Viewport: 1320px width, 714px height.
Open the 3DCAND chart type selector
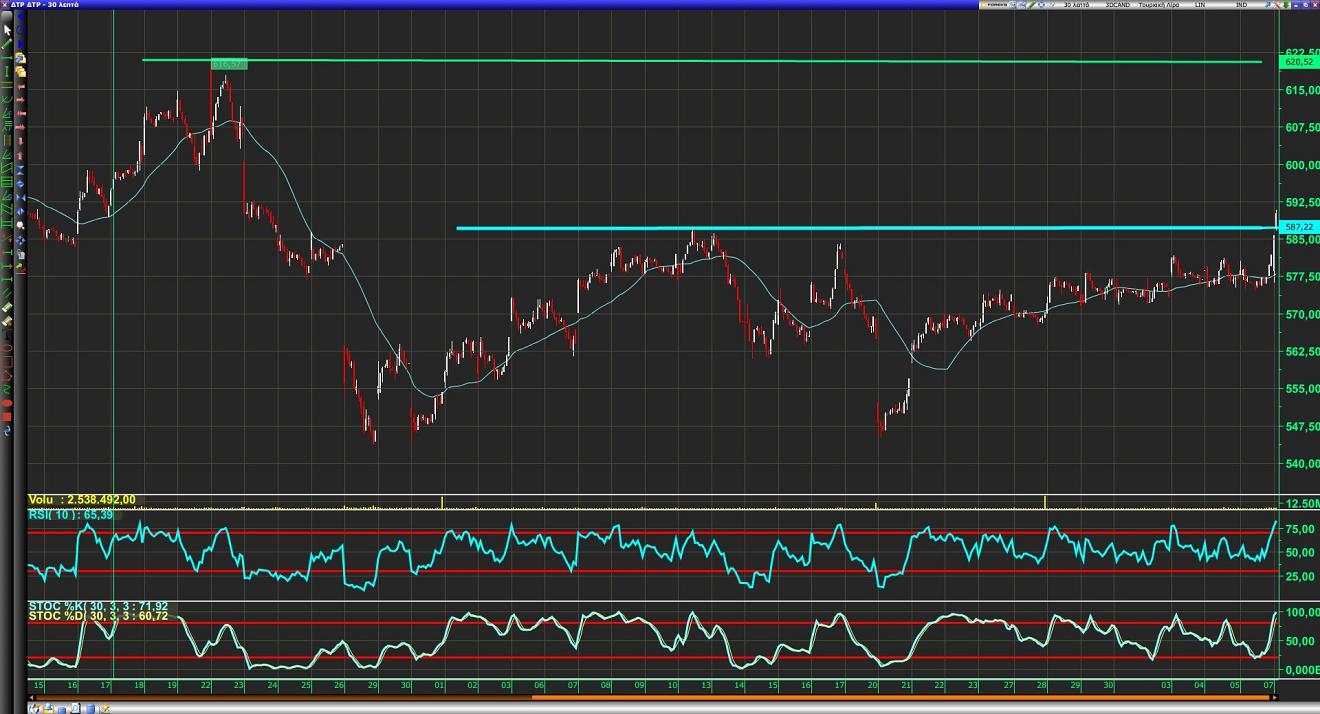1117,5
